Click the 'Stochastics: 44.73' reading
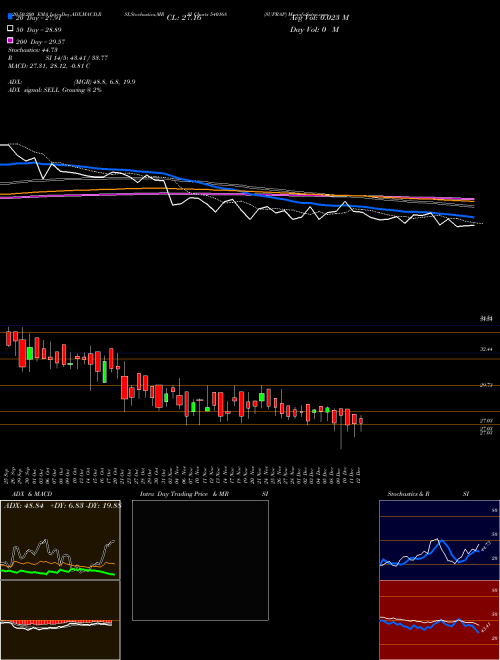 32,50
